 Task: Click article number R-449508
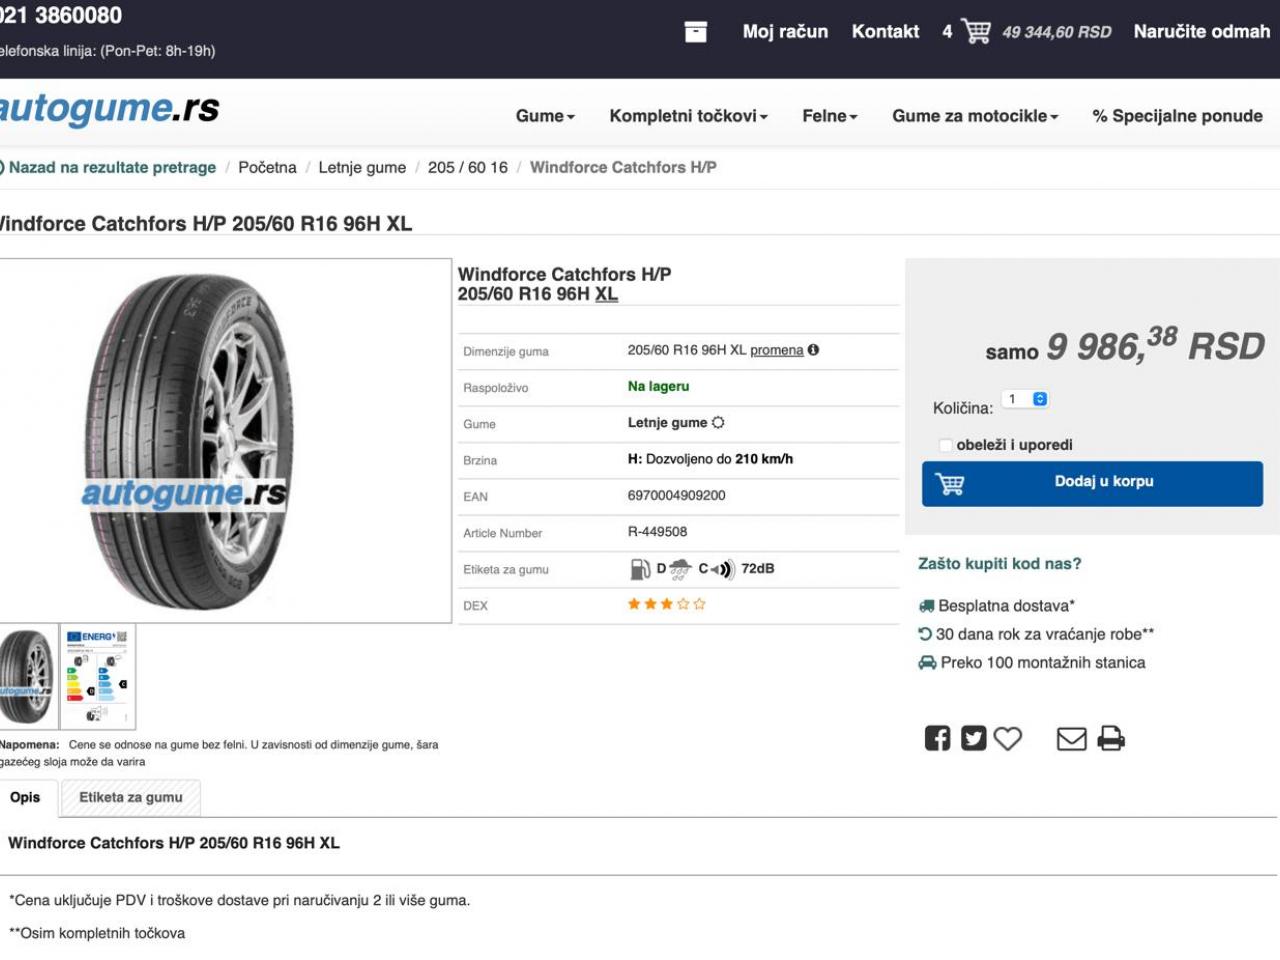click(x=657, y=532)
